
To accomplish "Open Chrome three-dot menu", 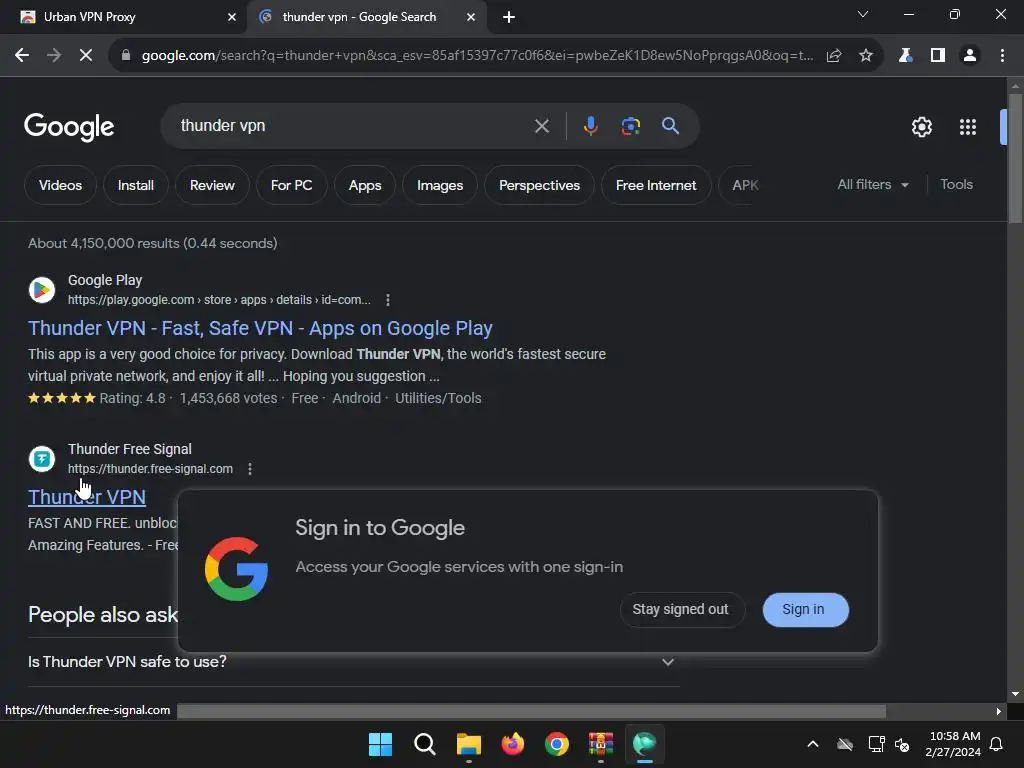I will point(1002,56).
